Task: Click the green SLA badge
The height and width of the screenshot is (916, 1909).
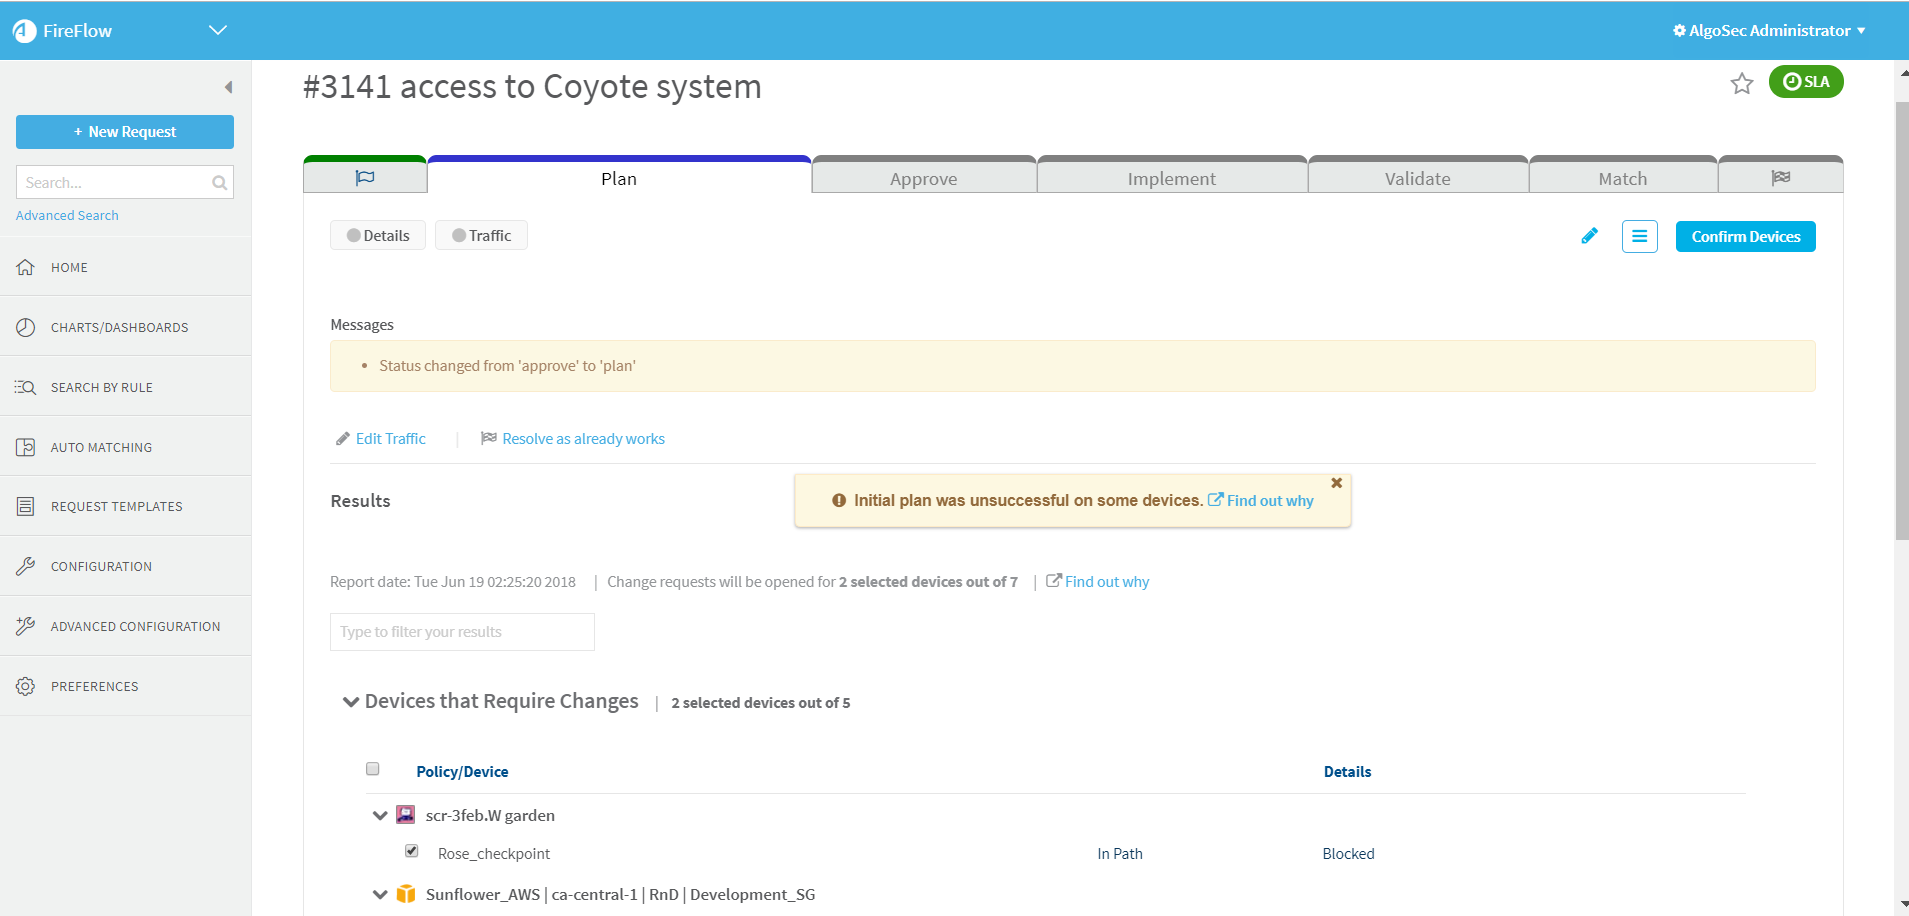Action: [x=1805, y=82]
